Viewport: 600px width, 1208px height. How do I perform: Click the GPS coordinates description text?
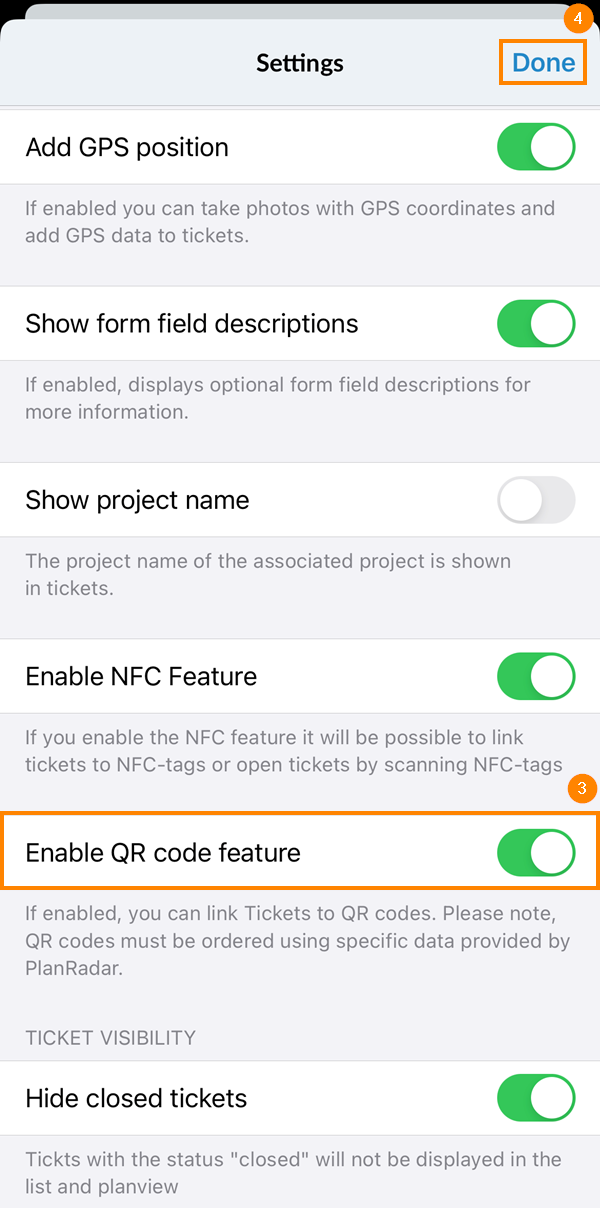point(290,221)
